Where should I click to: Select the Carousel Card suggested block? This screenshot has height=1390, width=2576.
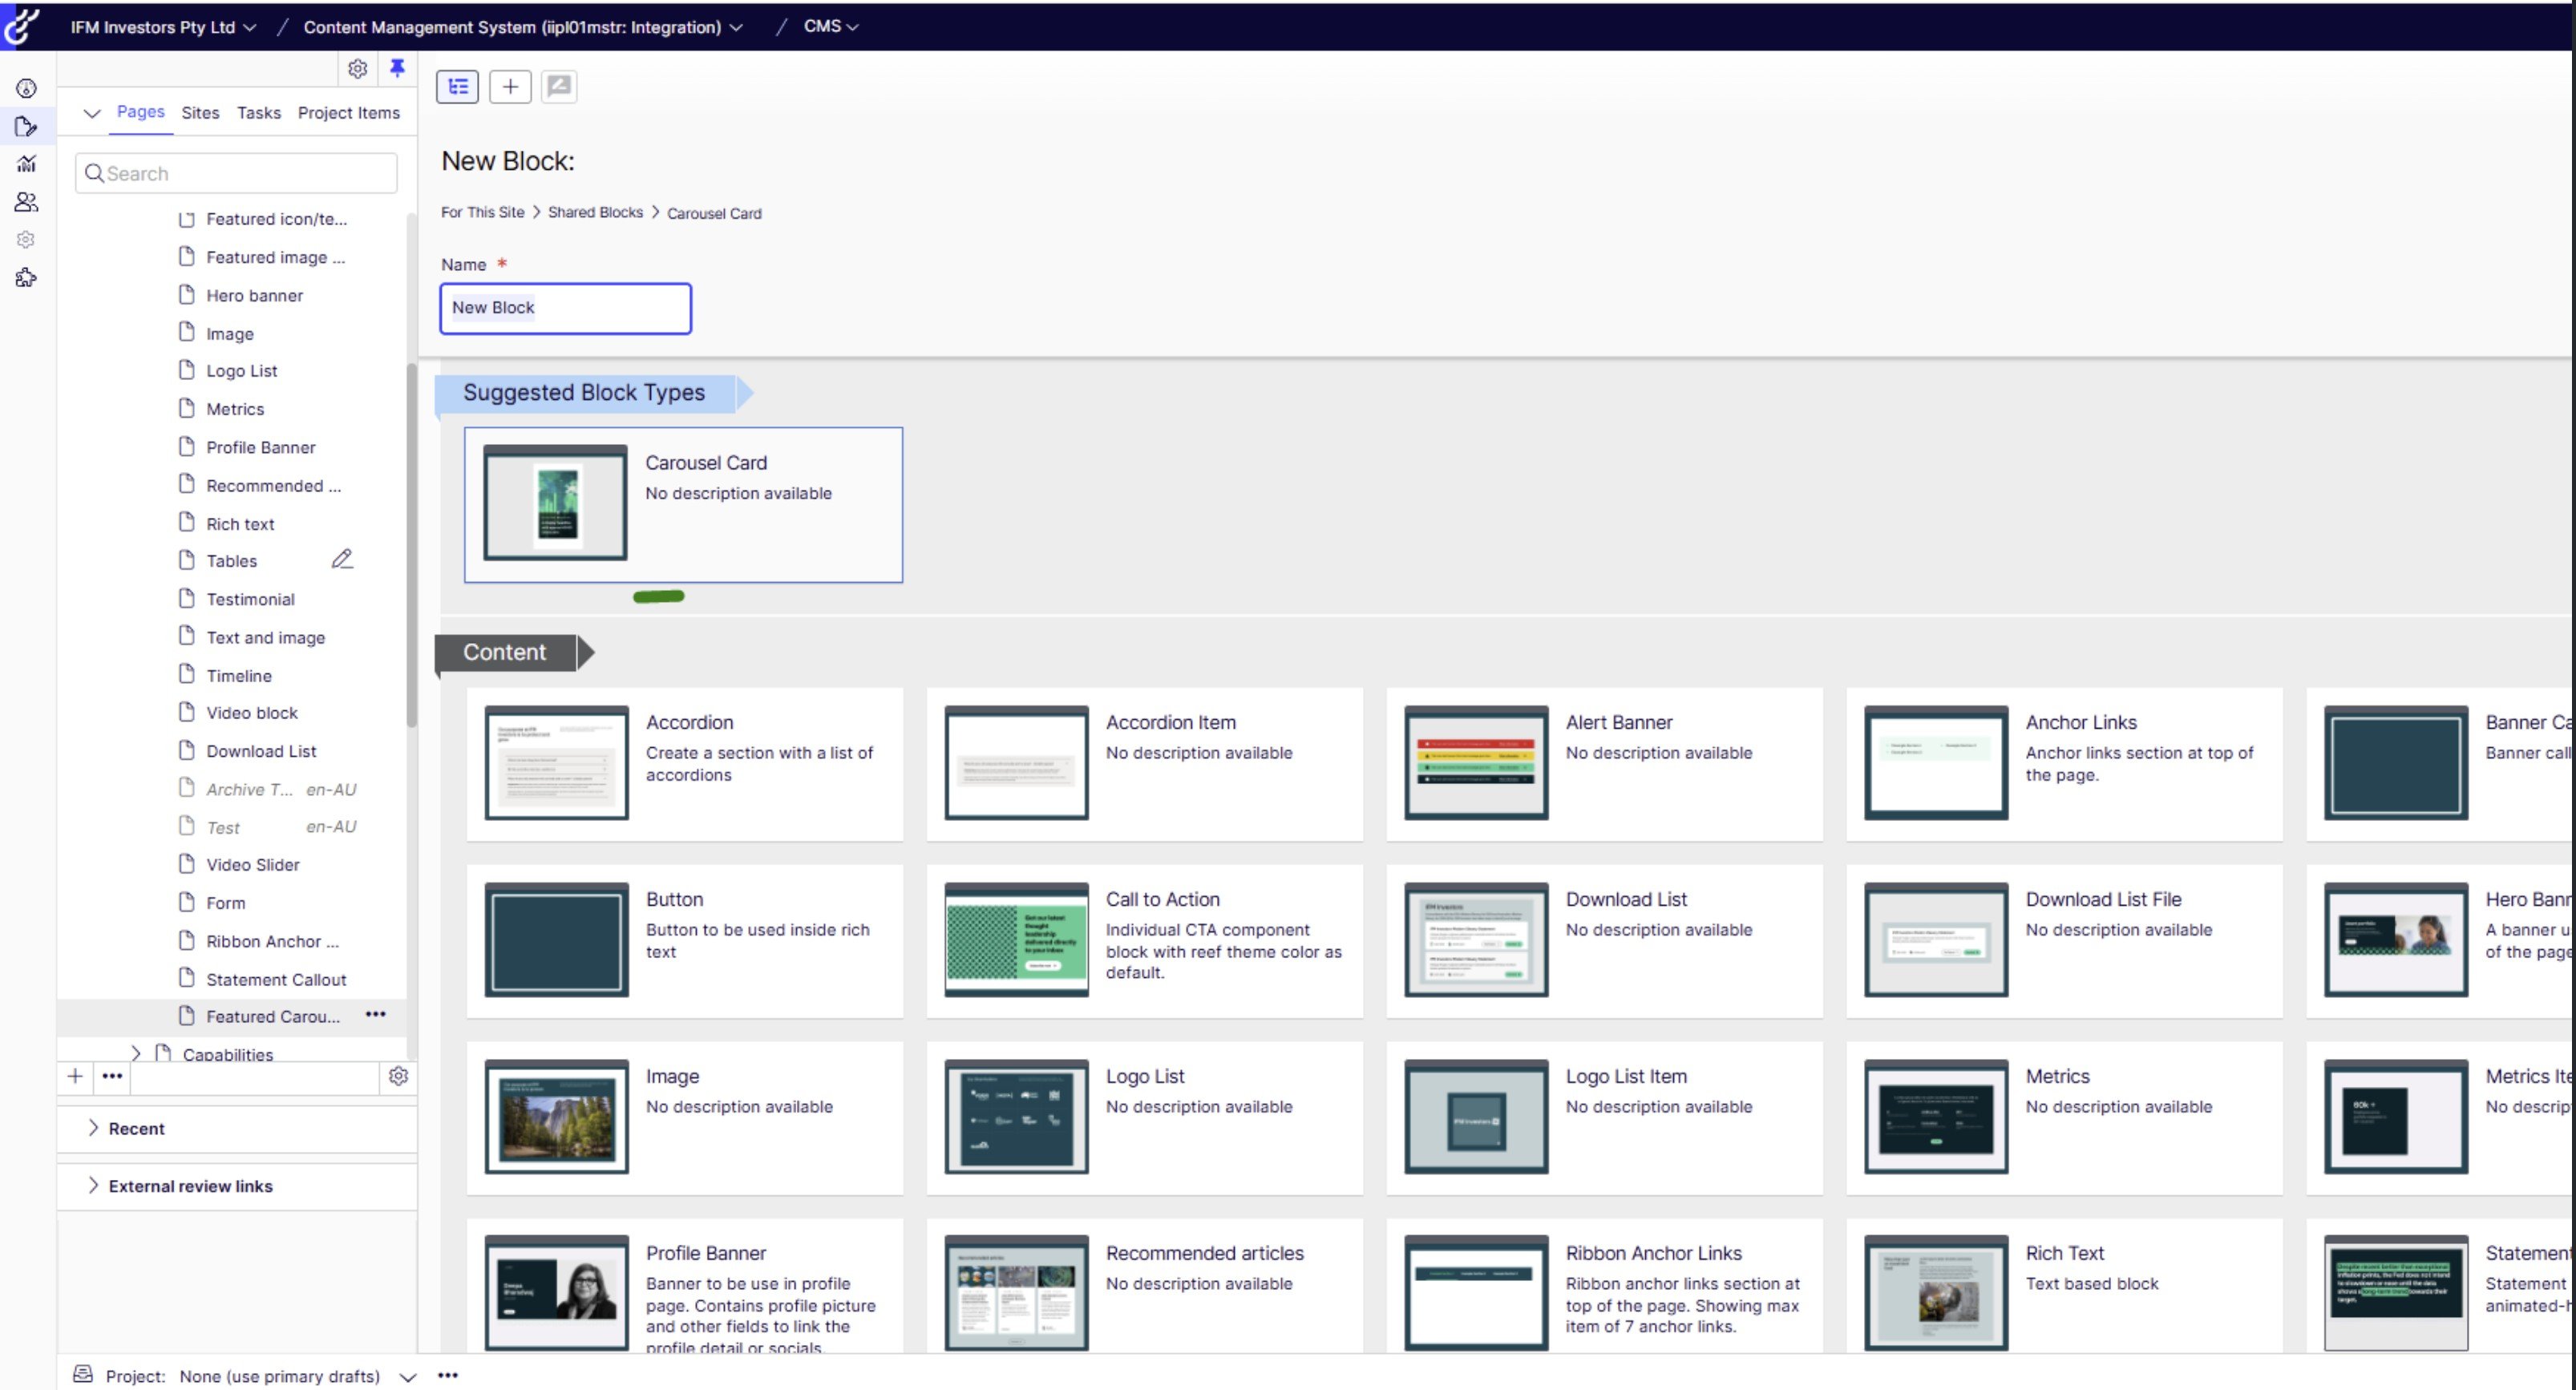(x=683, y=505)
